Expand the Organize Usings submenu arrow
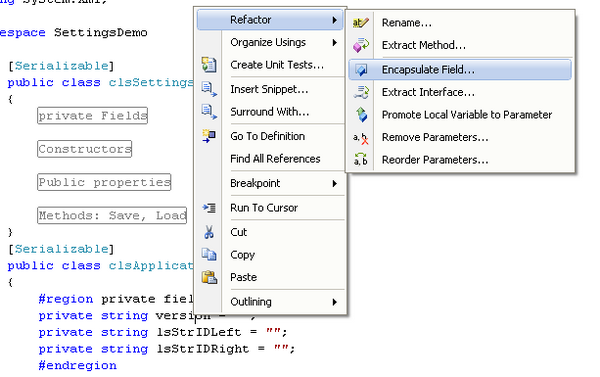 click(335, 42)
